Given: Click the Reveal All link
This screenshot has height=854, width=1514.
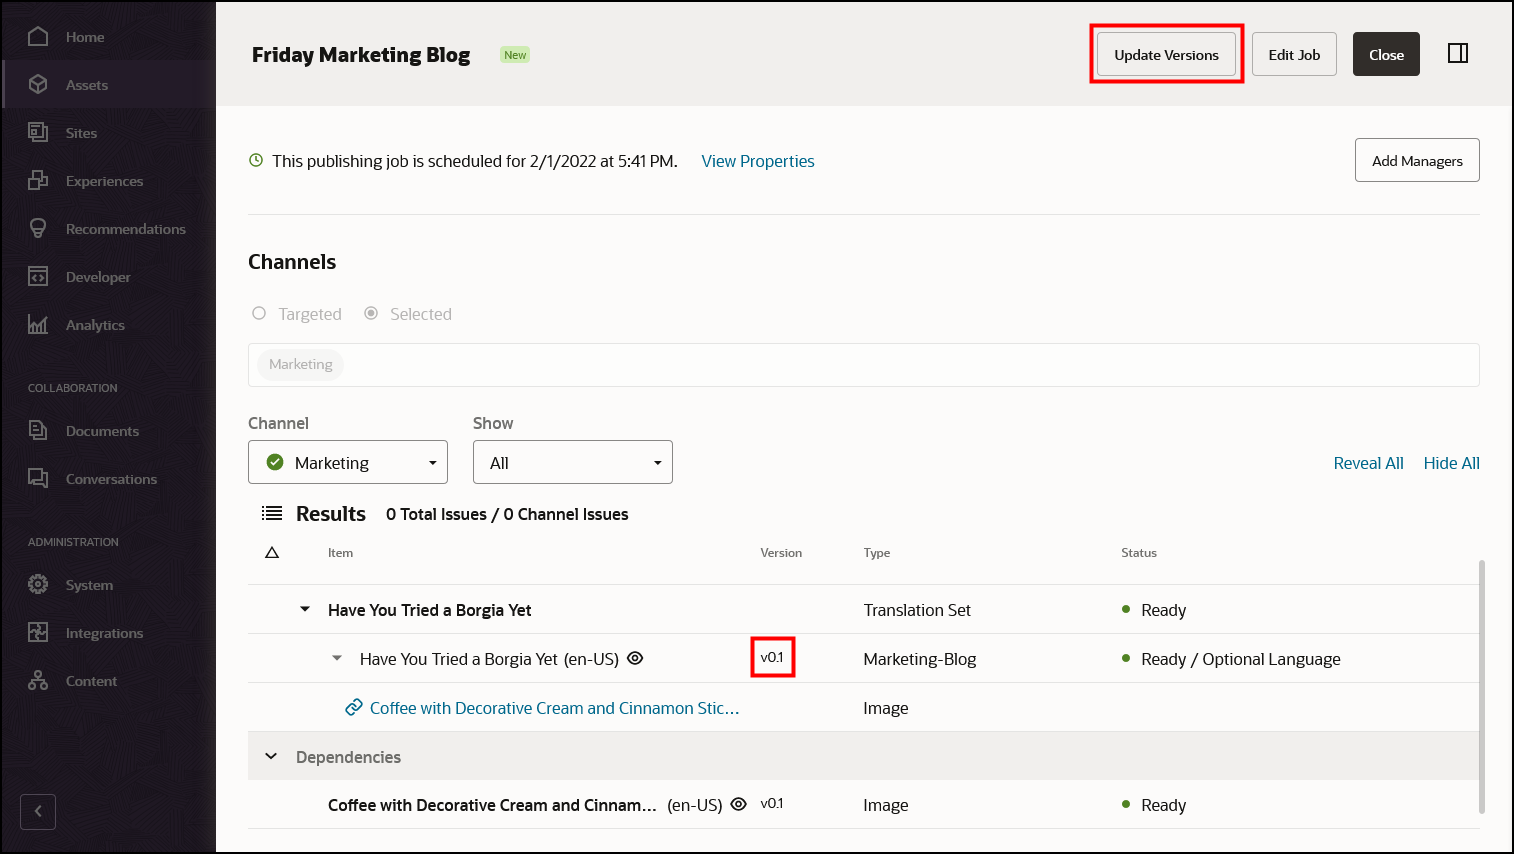Looking at the screenshot, I should coord(1368,463).
